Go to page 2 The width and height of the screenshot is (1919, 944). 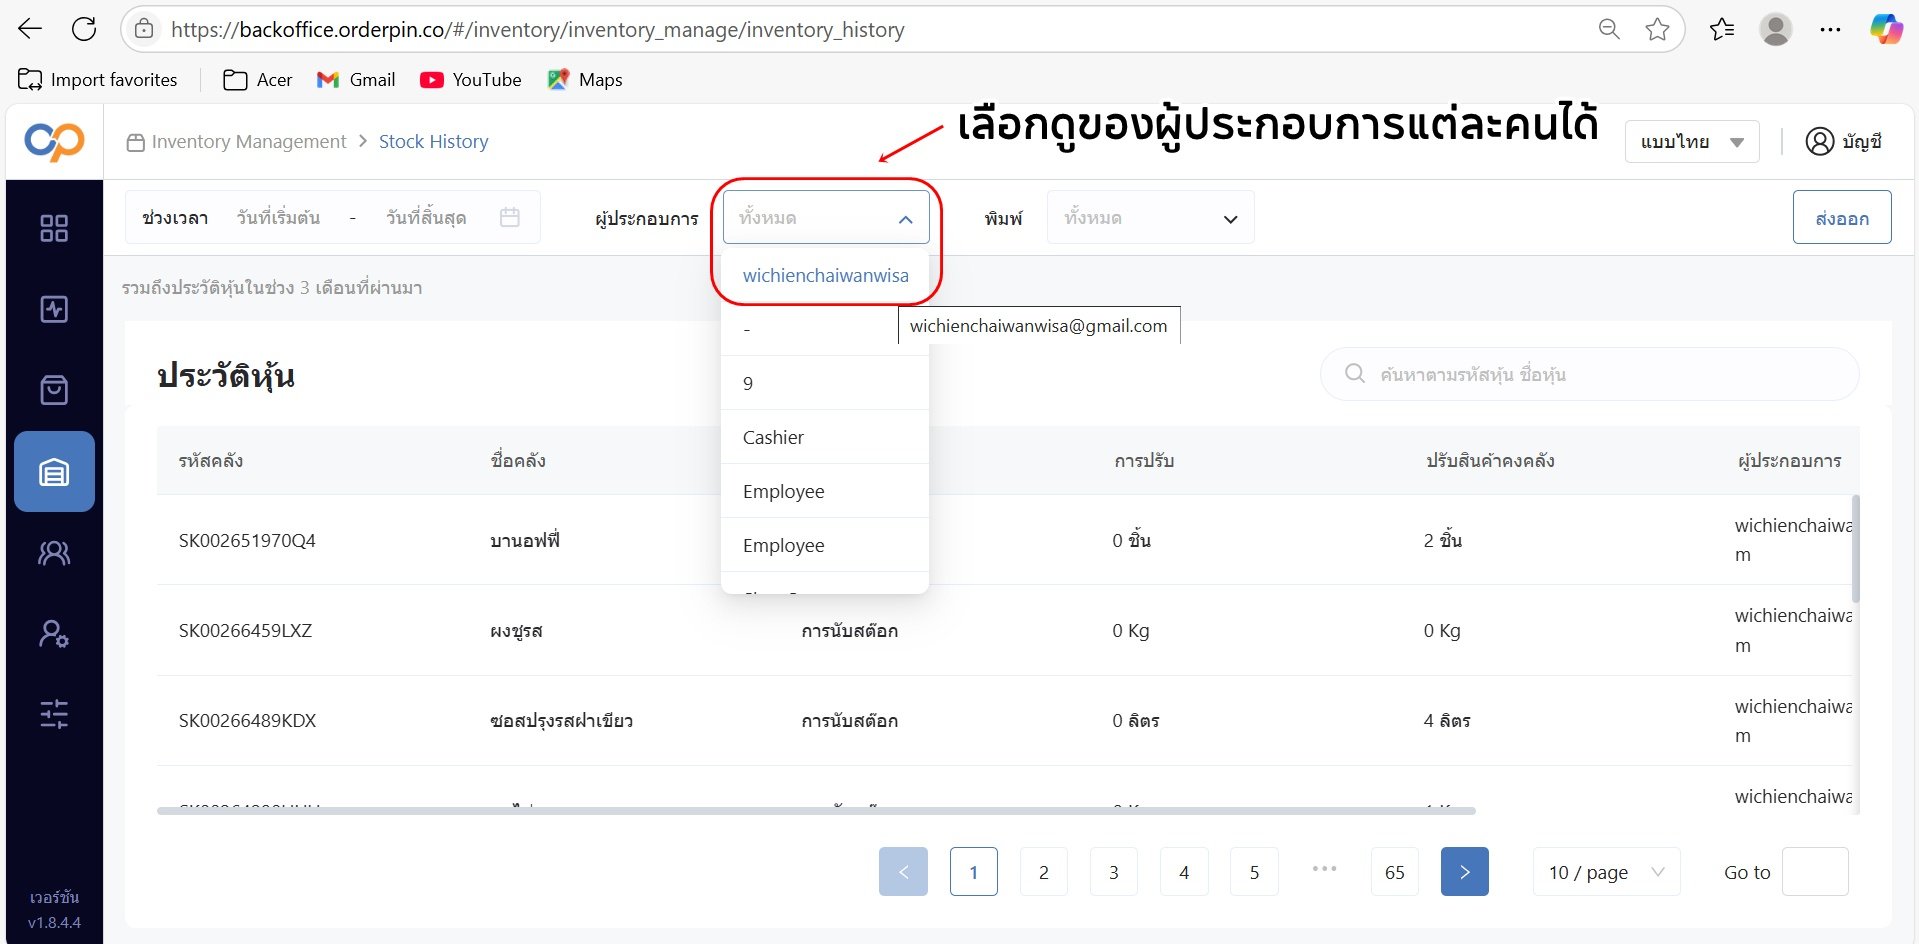point(1044,872)
